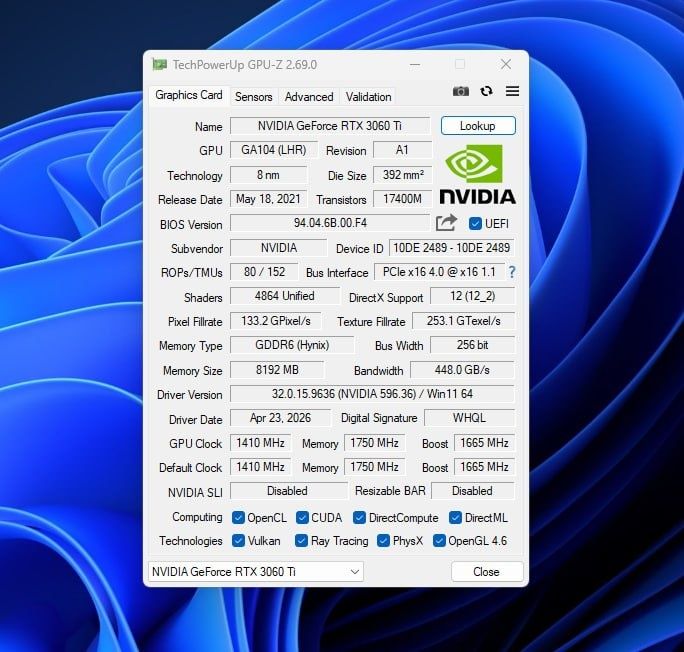Image resolution: width=684 pixels, height=652 pixels.
Task: Click the Revision value A1
Action: [x=402, y=150]
